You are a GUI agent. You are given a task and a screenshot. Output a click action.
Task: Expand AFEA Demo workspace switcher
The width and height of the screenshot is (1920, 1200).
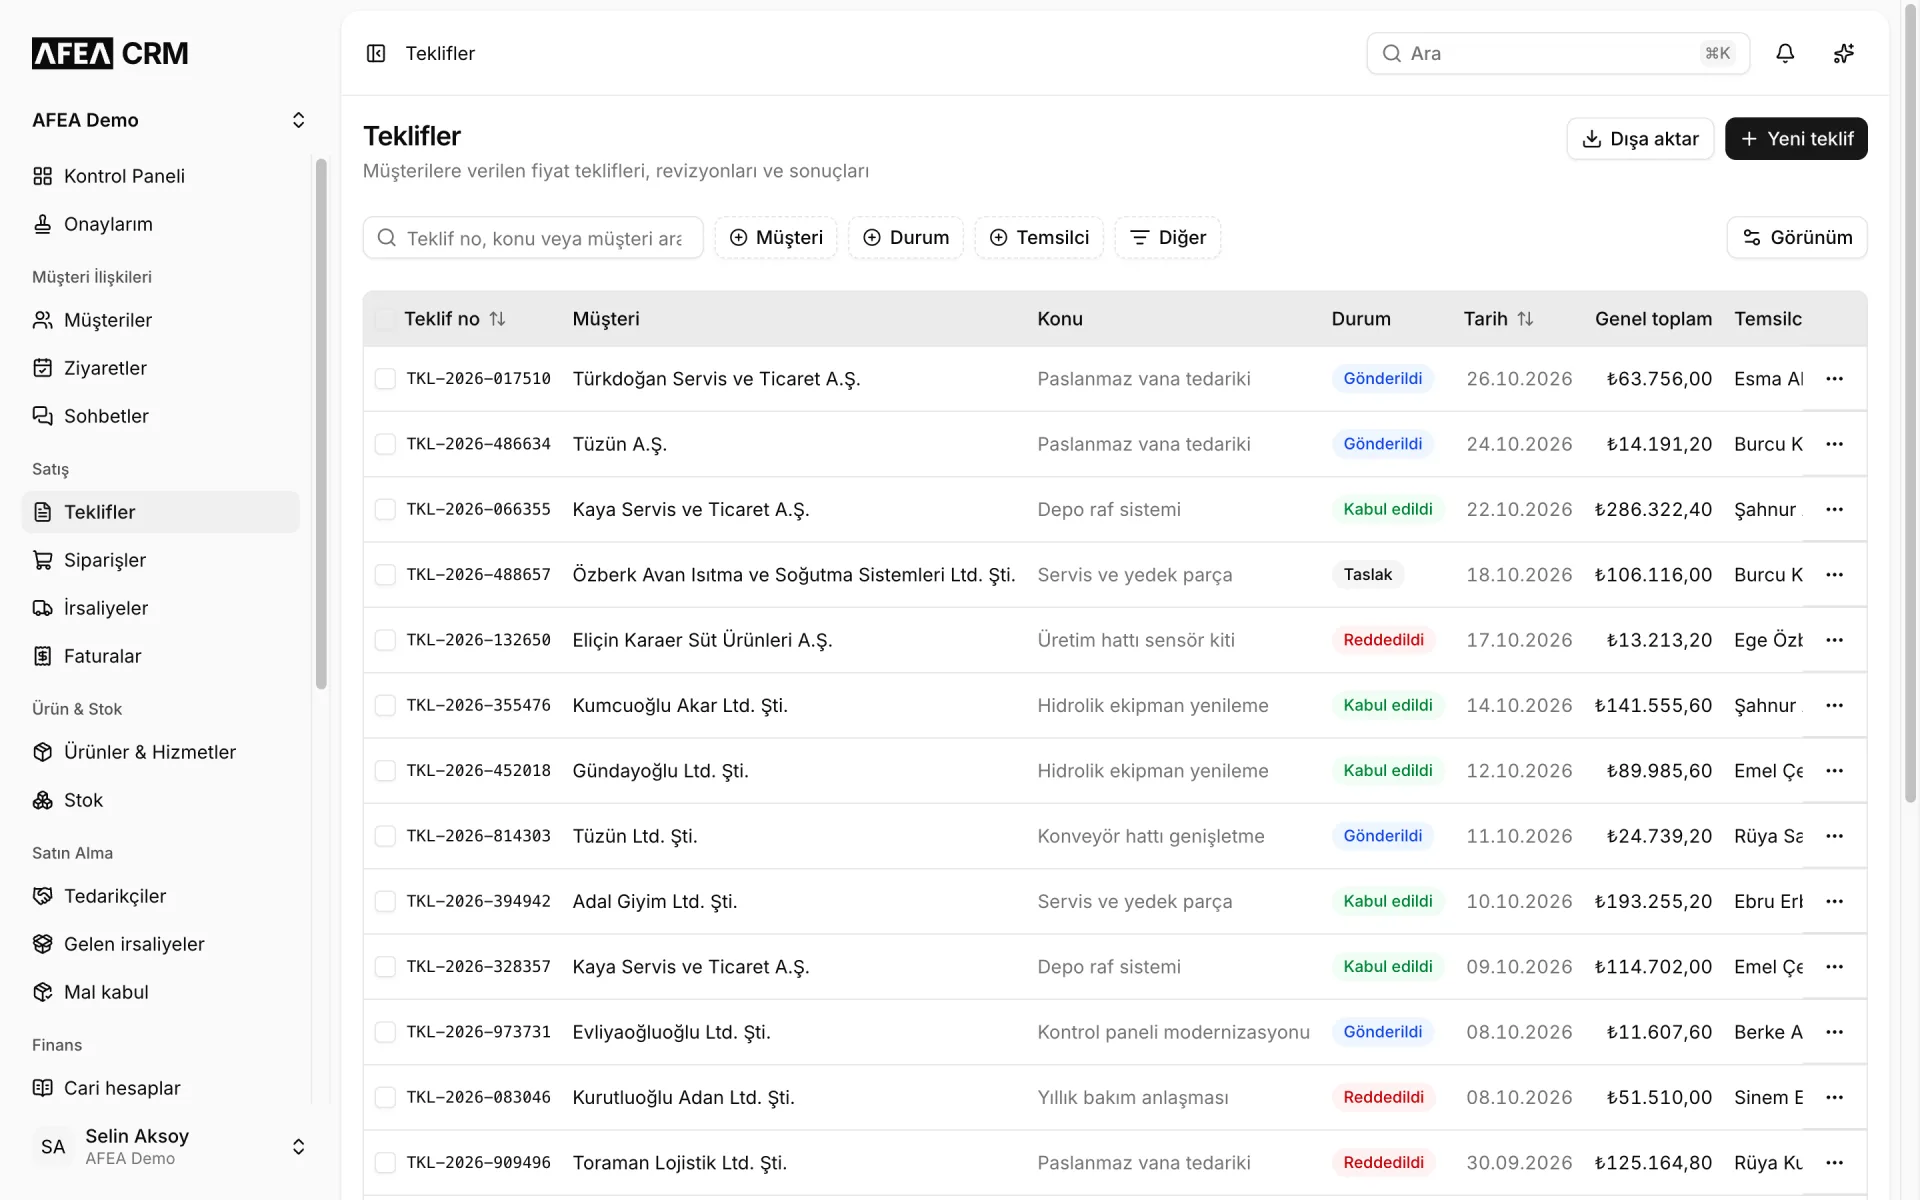(x=169, y=120)
